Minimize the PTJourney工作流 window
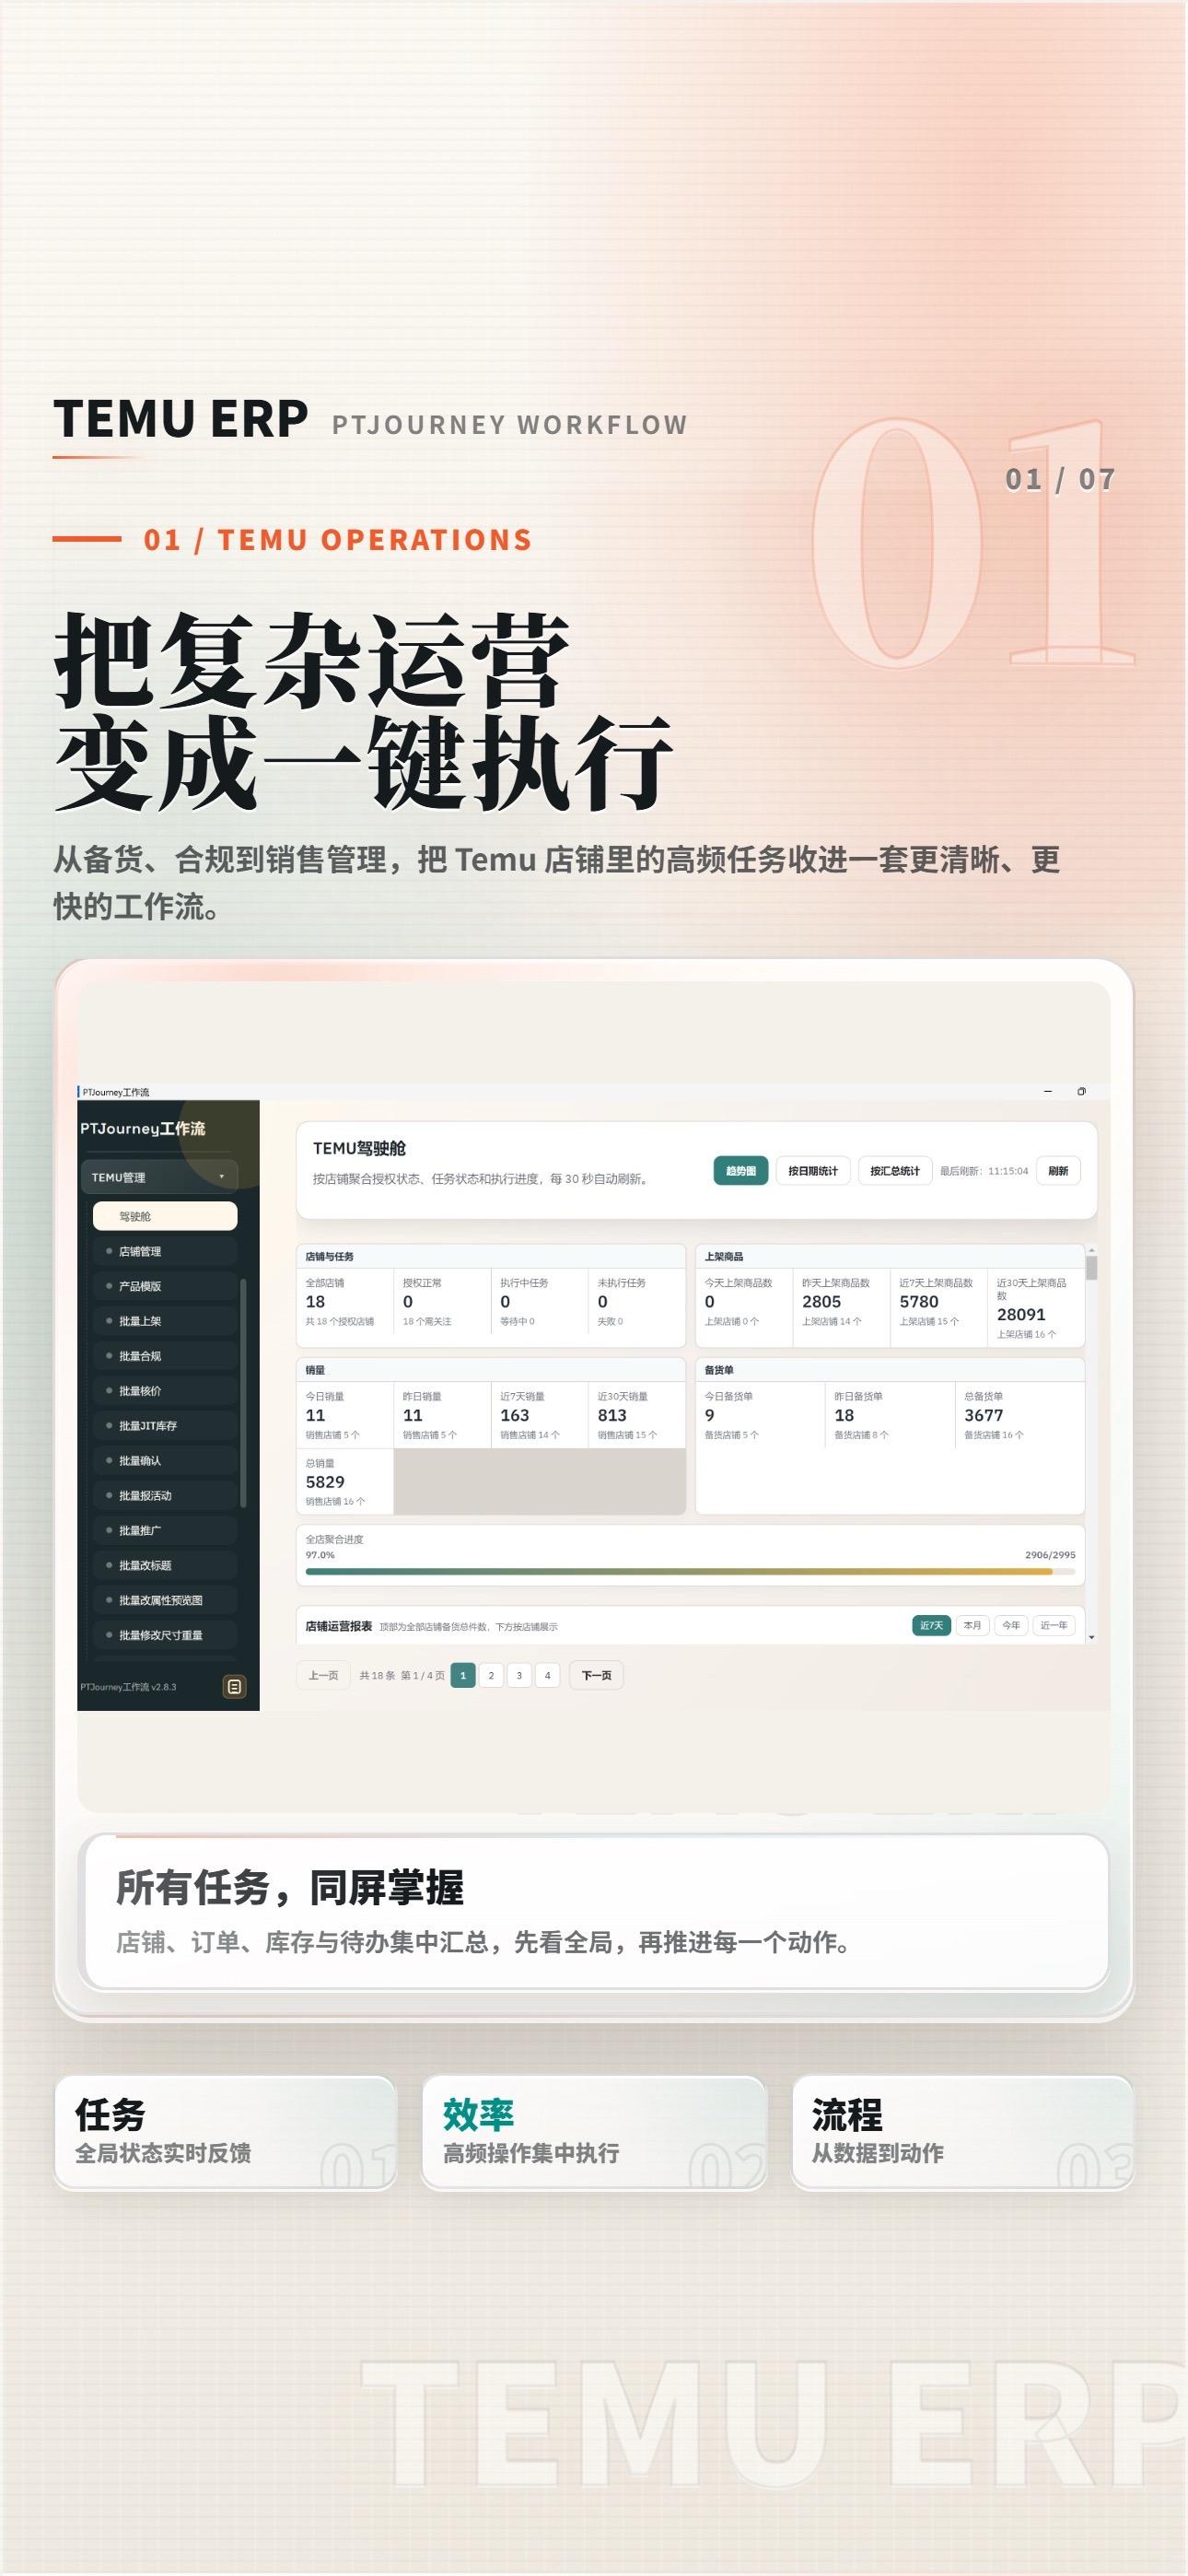 coord(1048,1091)
